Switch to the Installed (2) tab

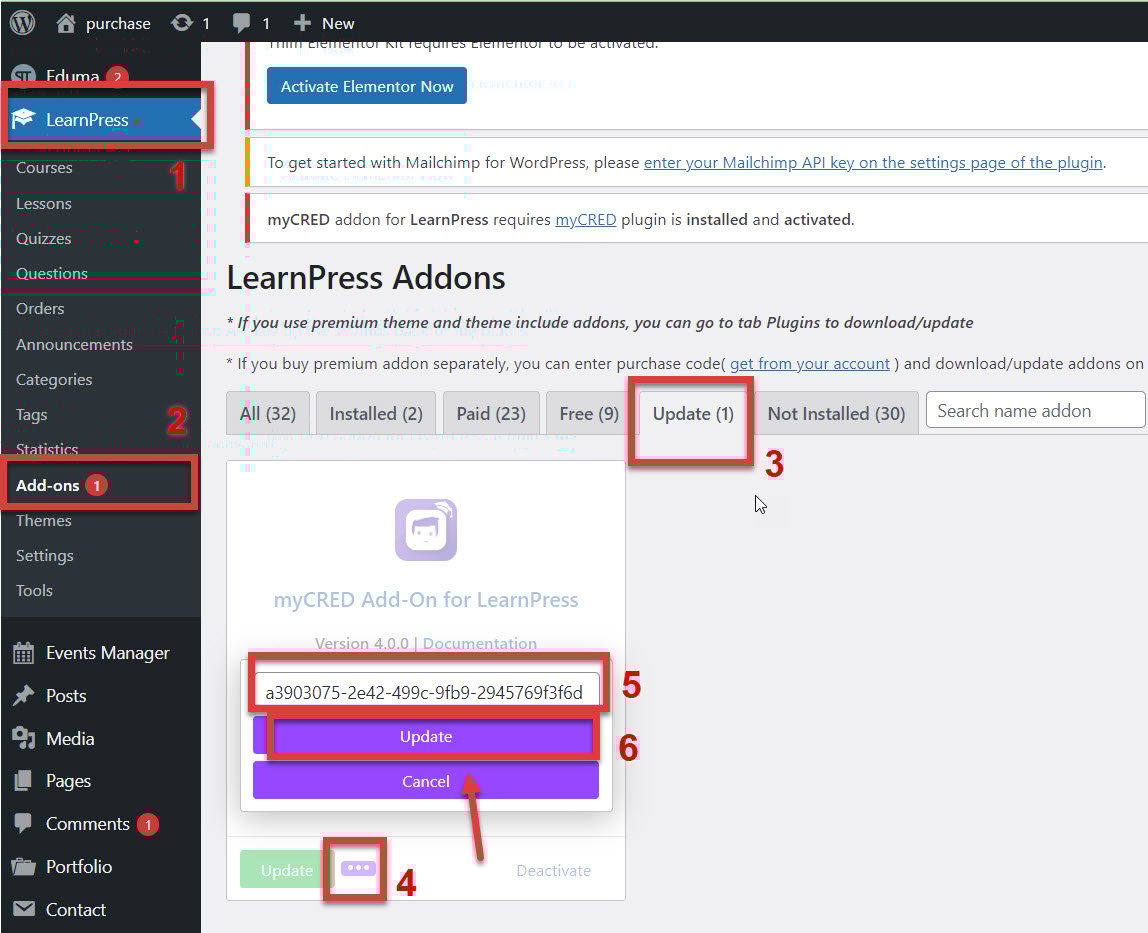coord(376,414)
